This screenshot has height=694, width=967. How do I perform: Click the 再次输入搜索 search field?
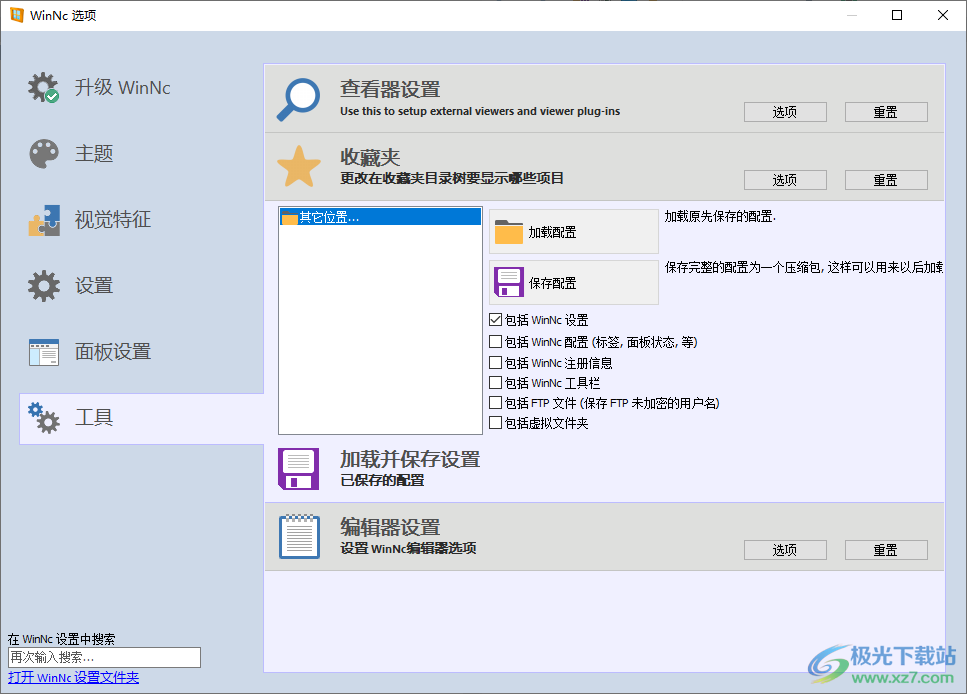tap(104, 658)
